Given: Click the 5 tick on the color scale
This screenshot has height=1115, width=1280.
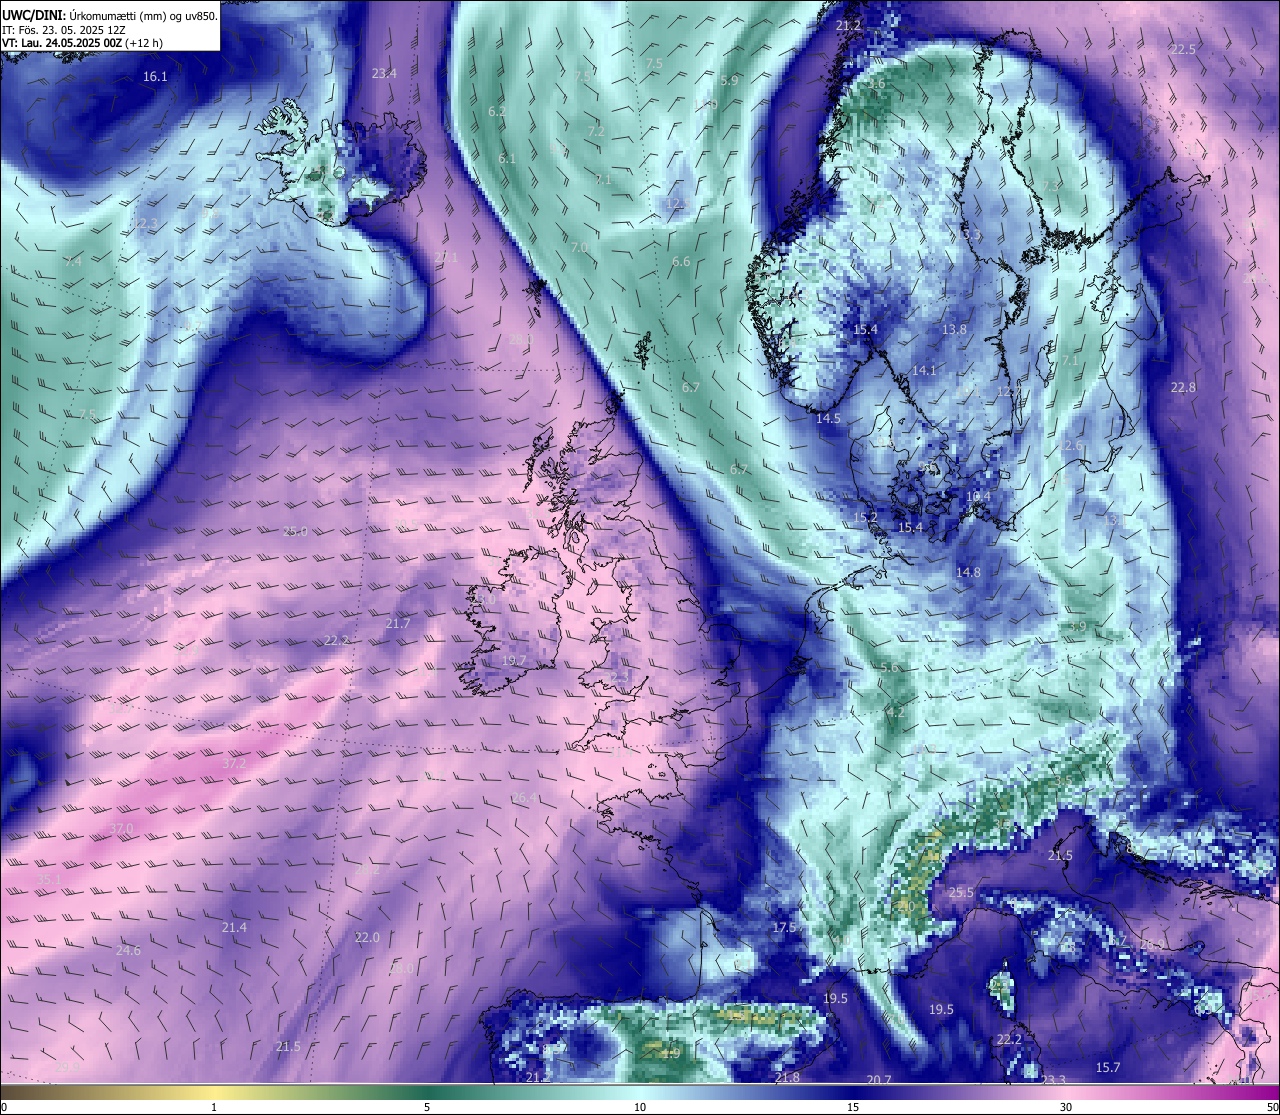Looking at the screenshot, I should tap(427, 1107).
